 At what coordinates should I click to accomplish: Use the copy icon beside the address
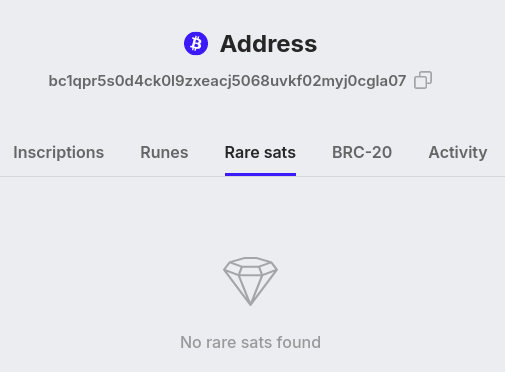click(x=423, y=80)
